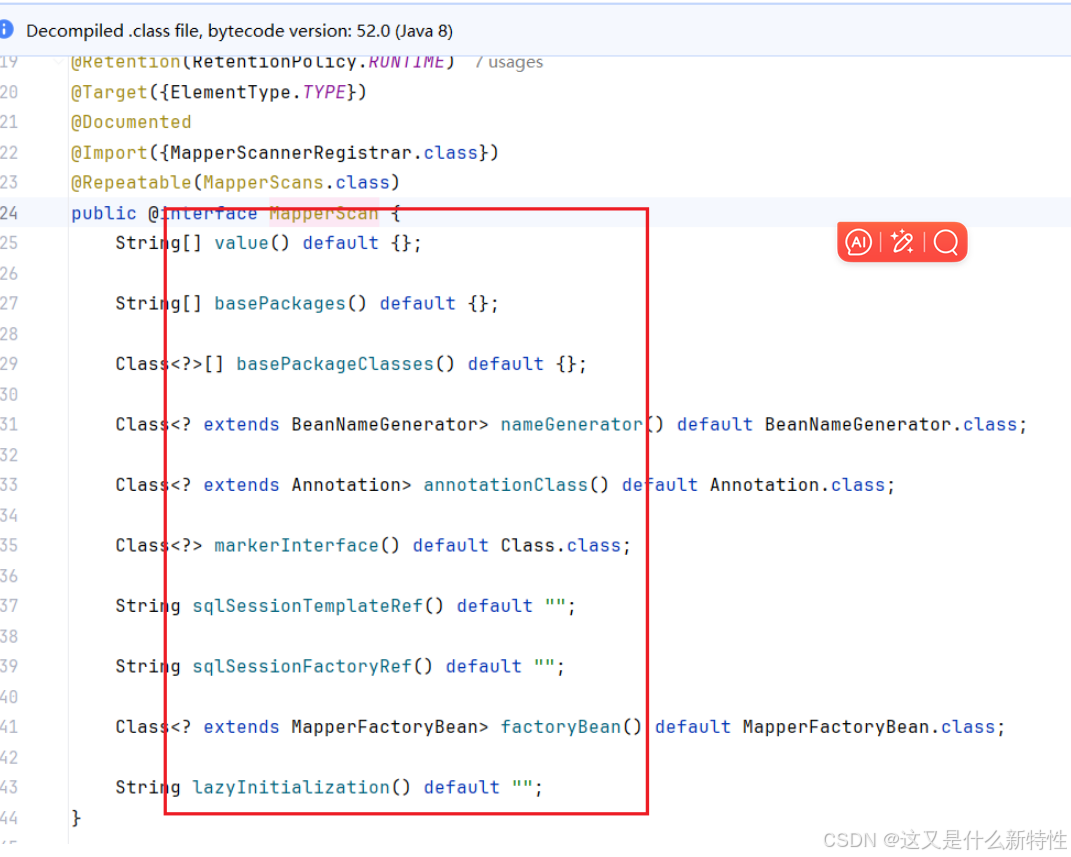Viewport: 1071px width, 857px height.
Task: Click MapperScannerRegistrar in @Import line
Action: (x=292, y=152)
